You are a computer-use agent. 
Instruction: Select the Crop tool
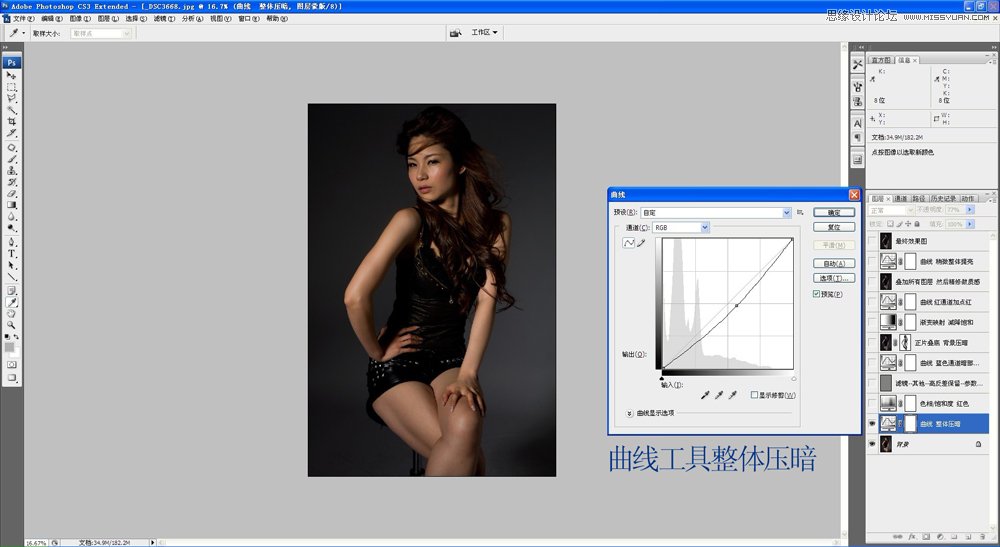coord(12,121)
